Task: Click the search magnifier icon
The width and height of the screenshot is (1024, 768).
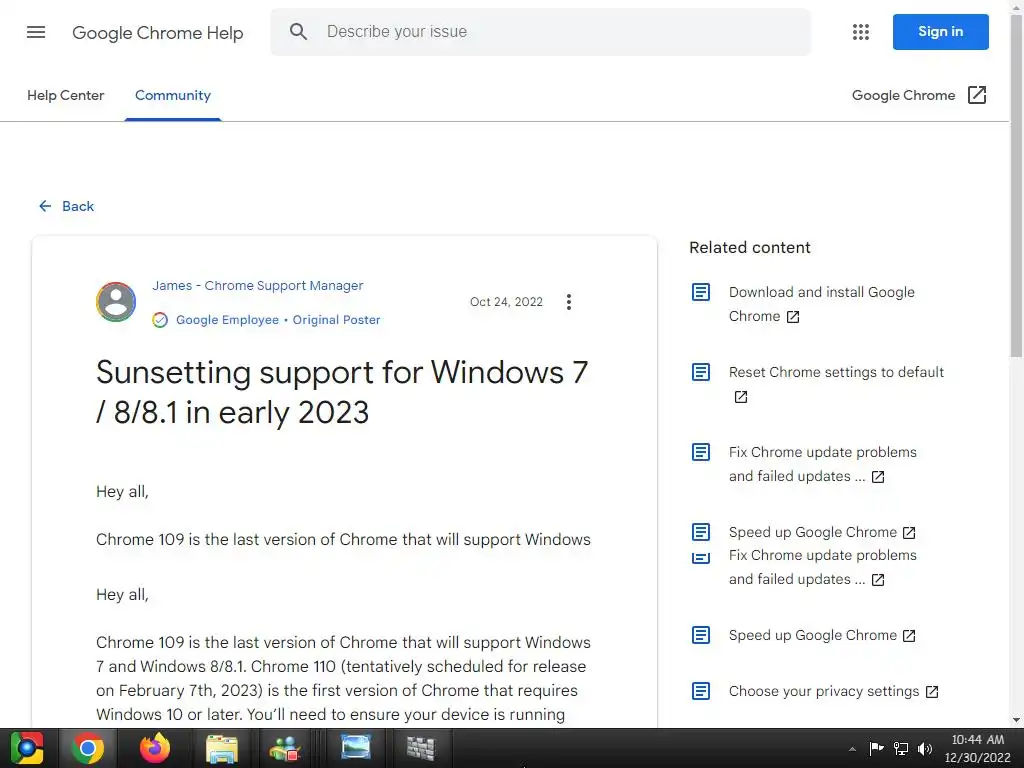Action: pyautogui.click(x=298, y=31)
